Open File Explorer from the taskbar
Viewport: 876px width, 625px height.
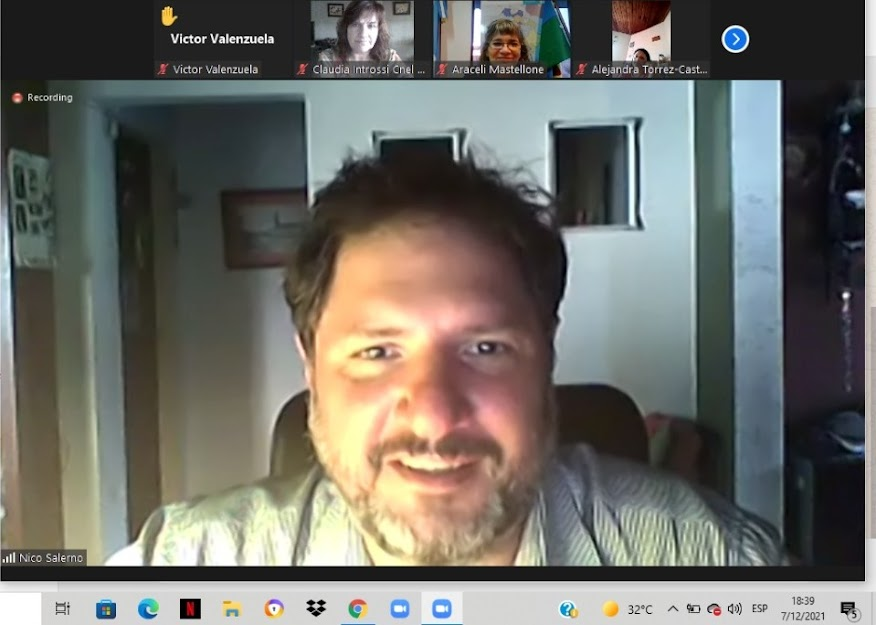[232, 609]
